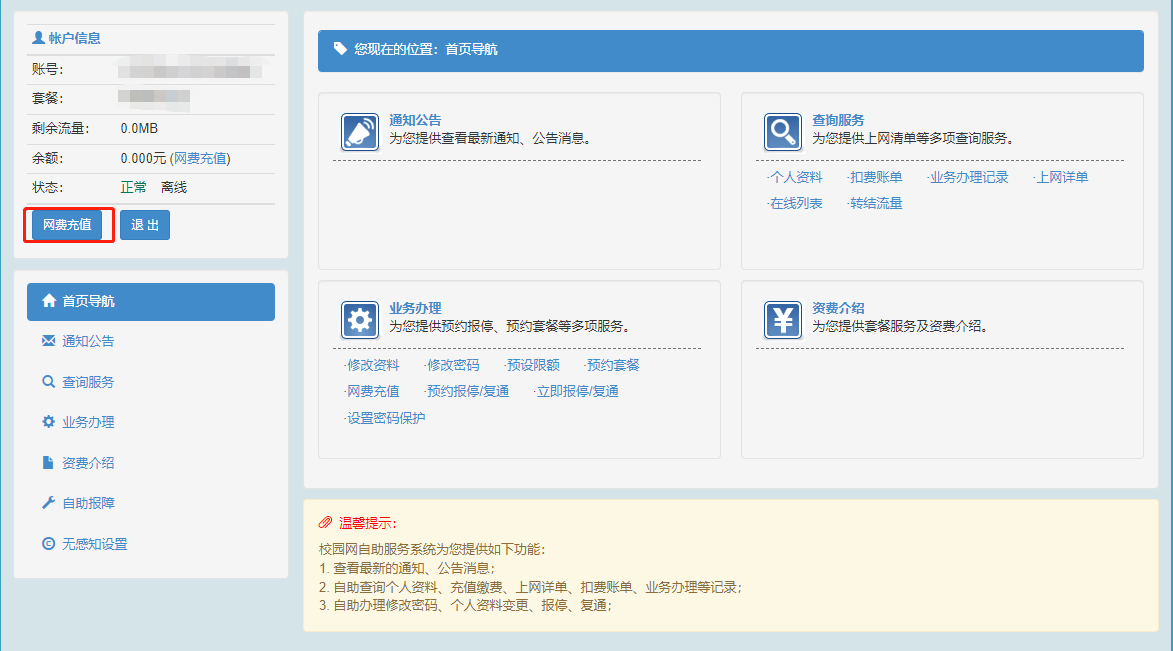This screenshot has height=651, width=1173.
Task: Click the magnifier 查询服务 panel icon
Action: point(782,131)
